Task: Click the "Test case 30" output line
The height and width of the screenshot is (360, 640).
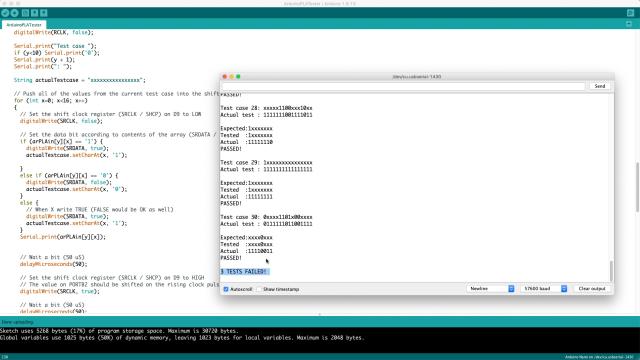Action: click(x=267, y=217)
